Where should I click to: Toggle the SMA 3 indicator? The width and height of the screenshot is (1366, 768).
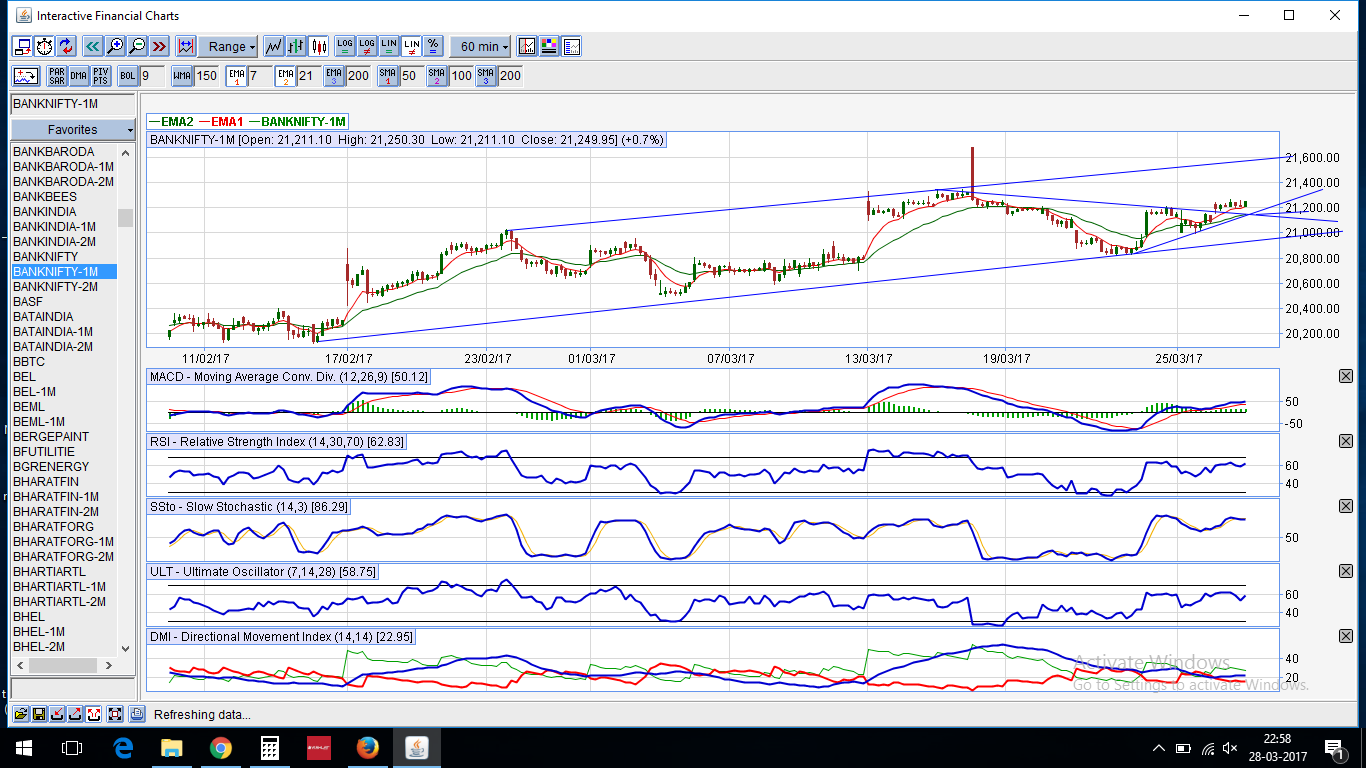[486, 75]
